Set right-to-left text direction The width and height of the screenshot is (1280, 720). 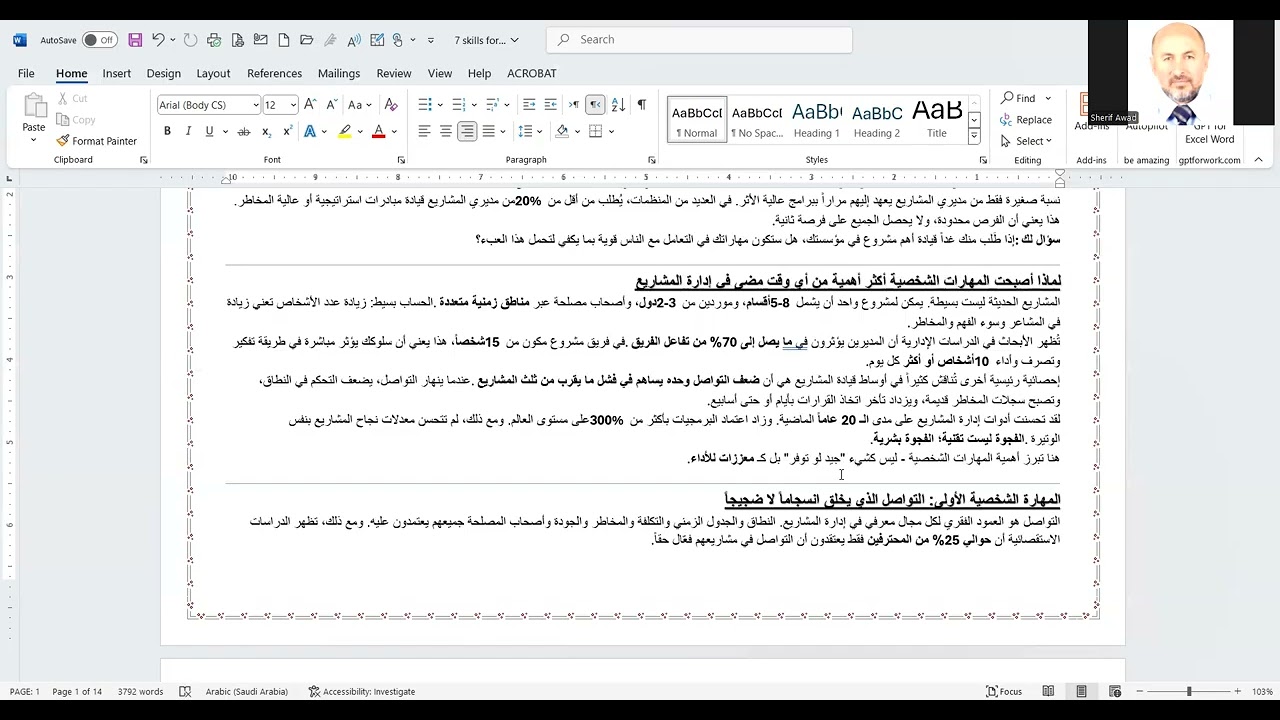pos(595,105)
